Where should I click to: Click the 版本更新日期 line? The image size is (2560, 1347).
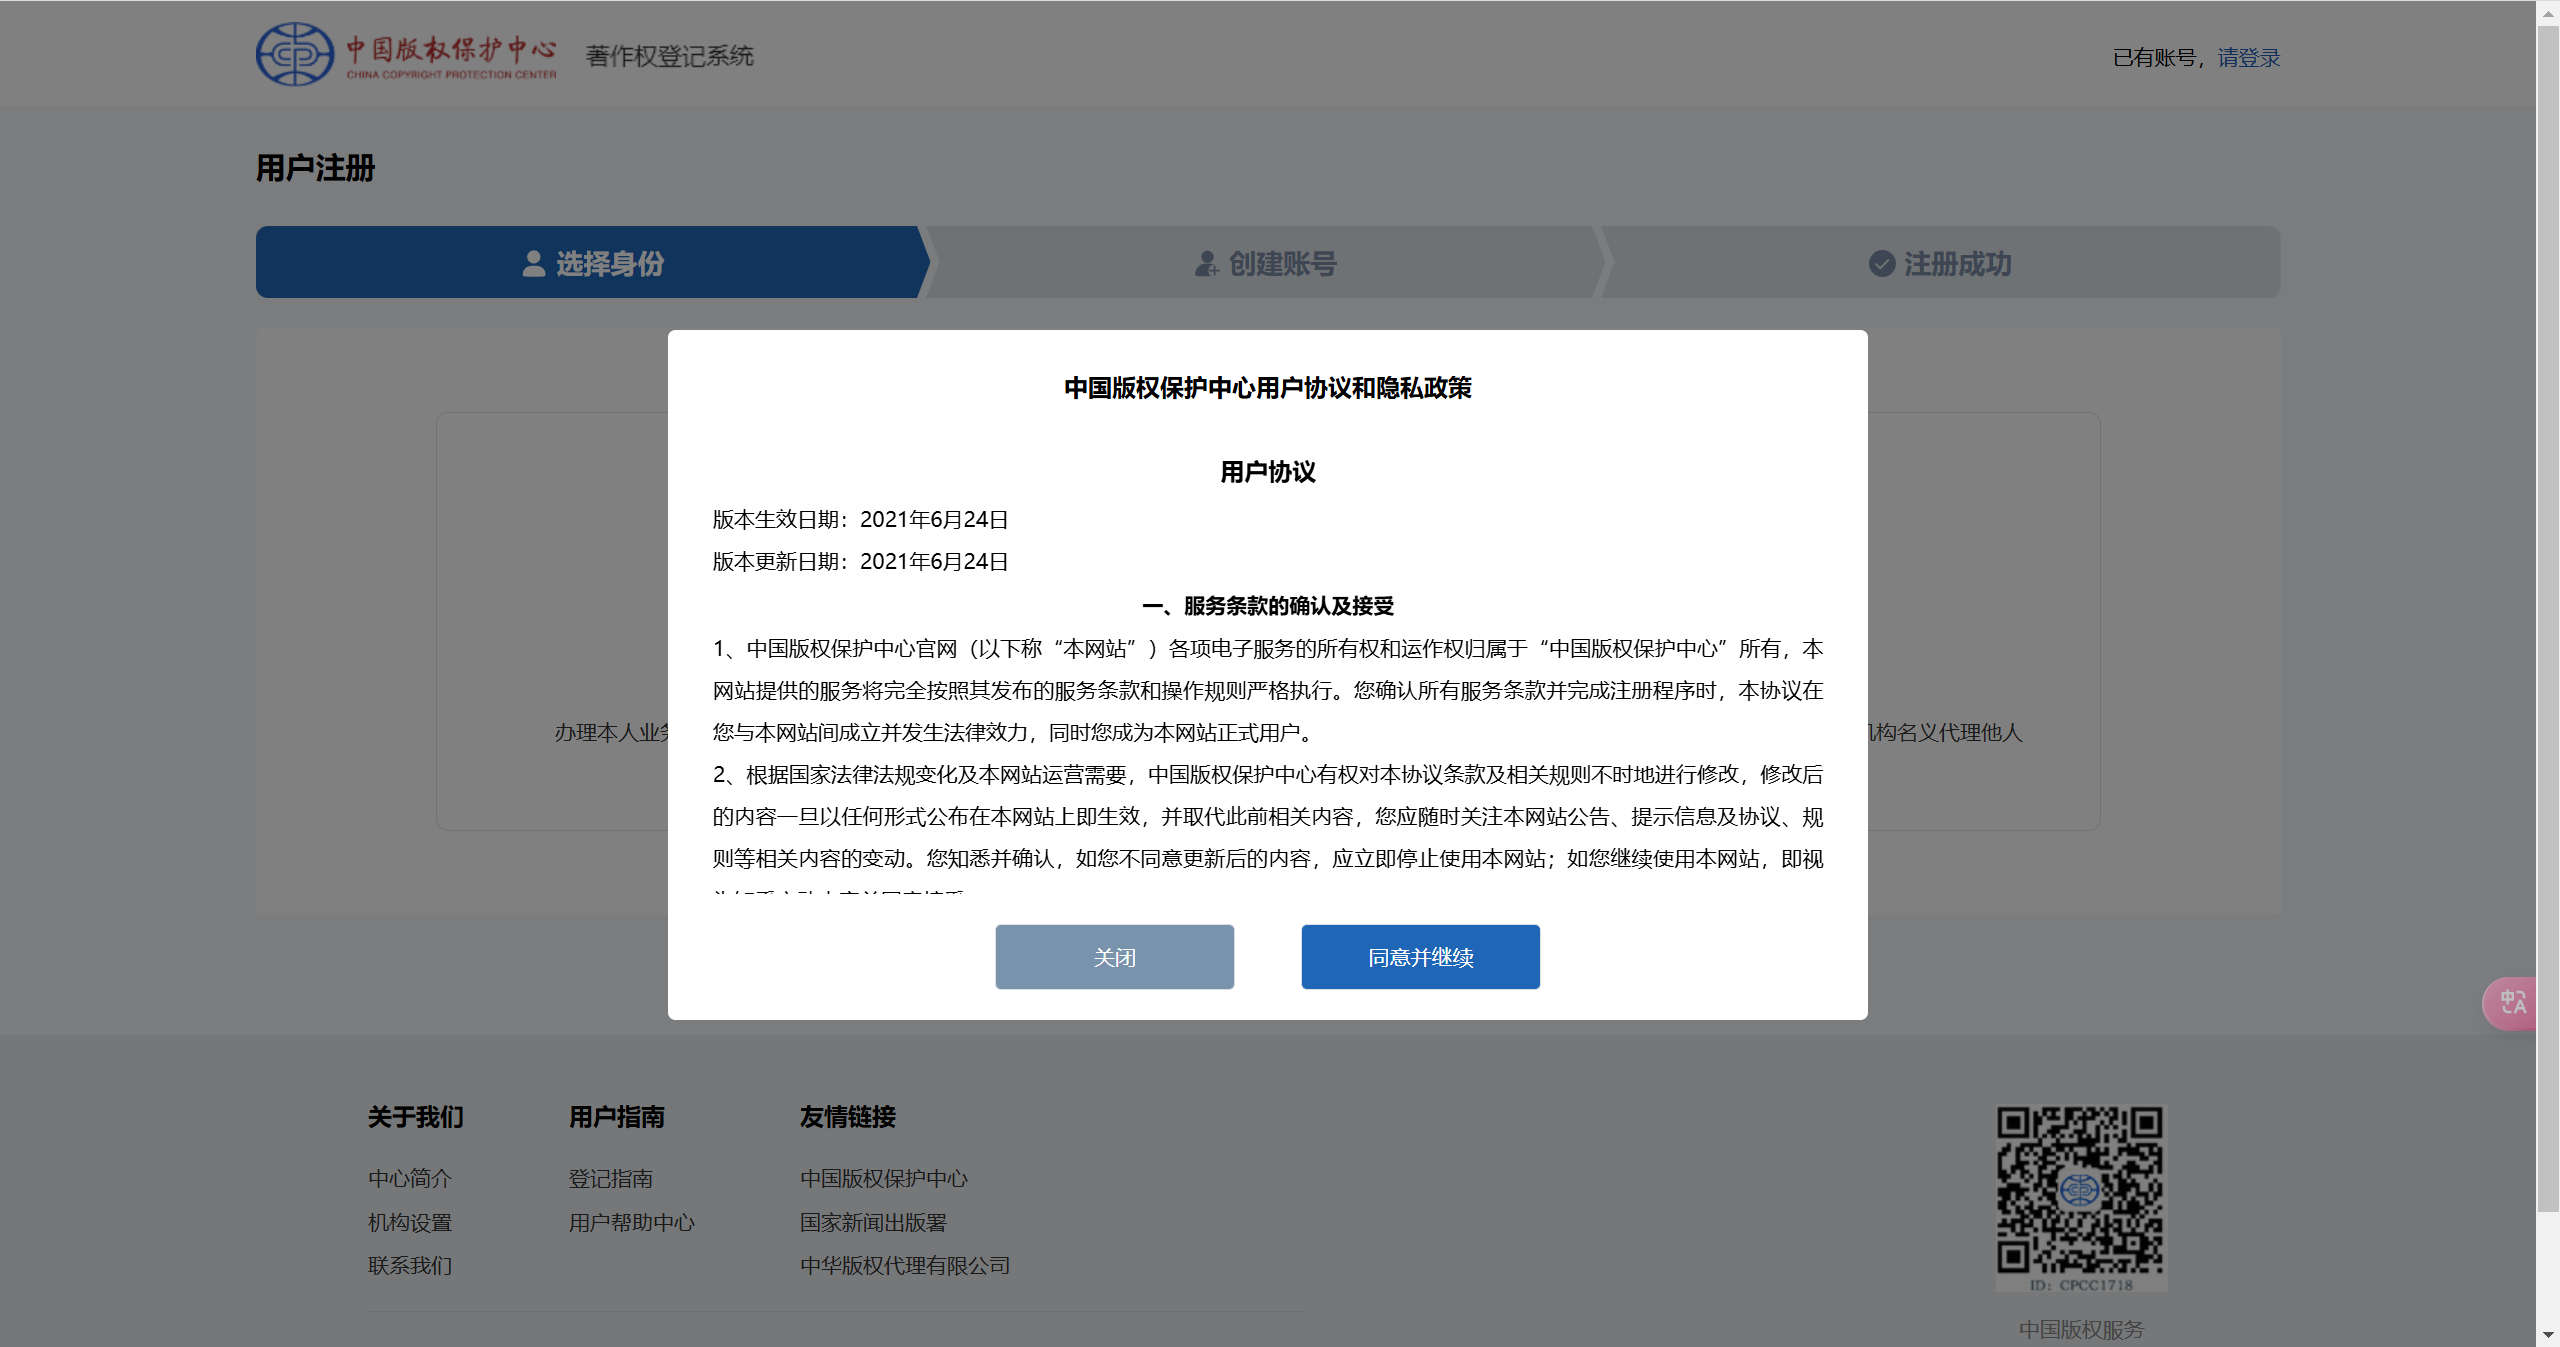pyautogui.click(x=860, y=562)
